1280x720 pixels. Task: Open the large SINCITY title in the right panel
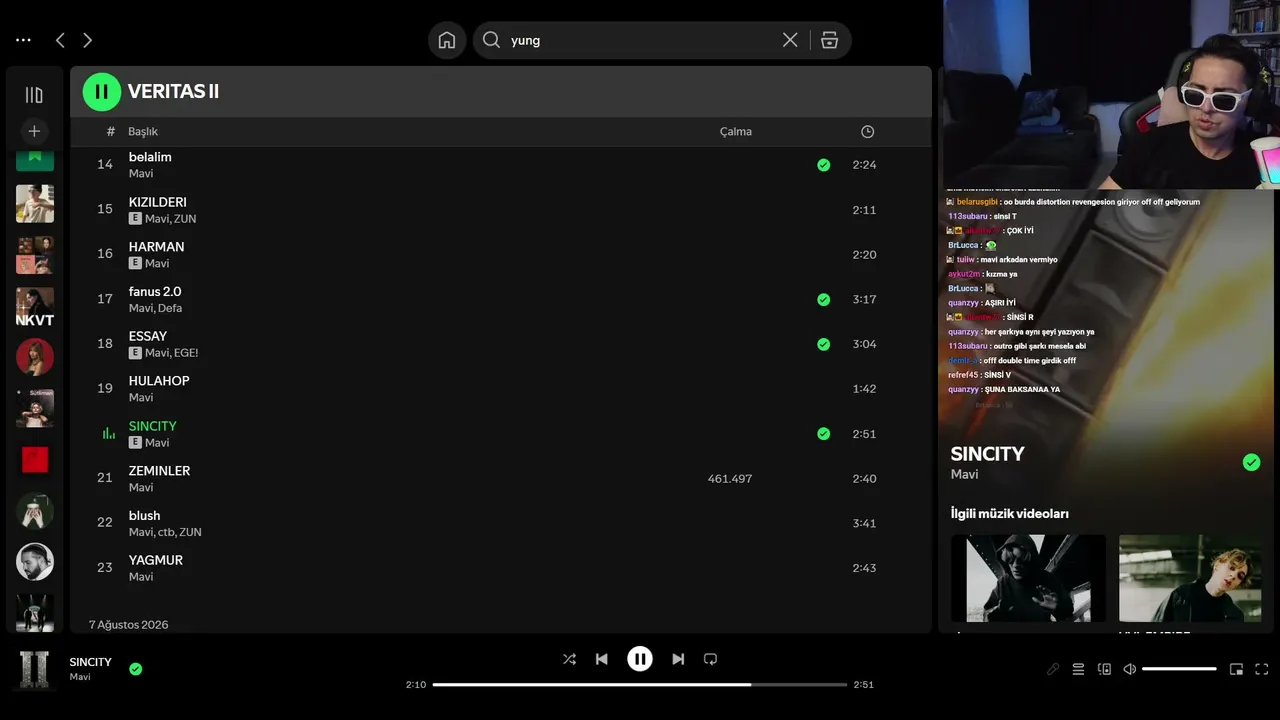tap(988, 454)
